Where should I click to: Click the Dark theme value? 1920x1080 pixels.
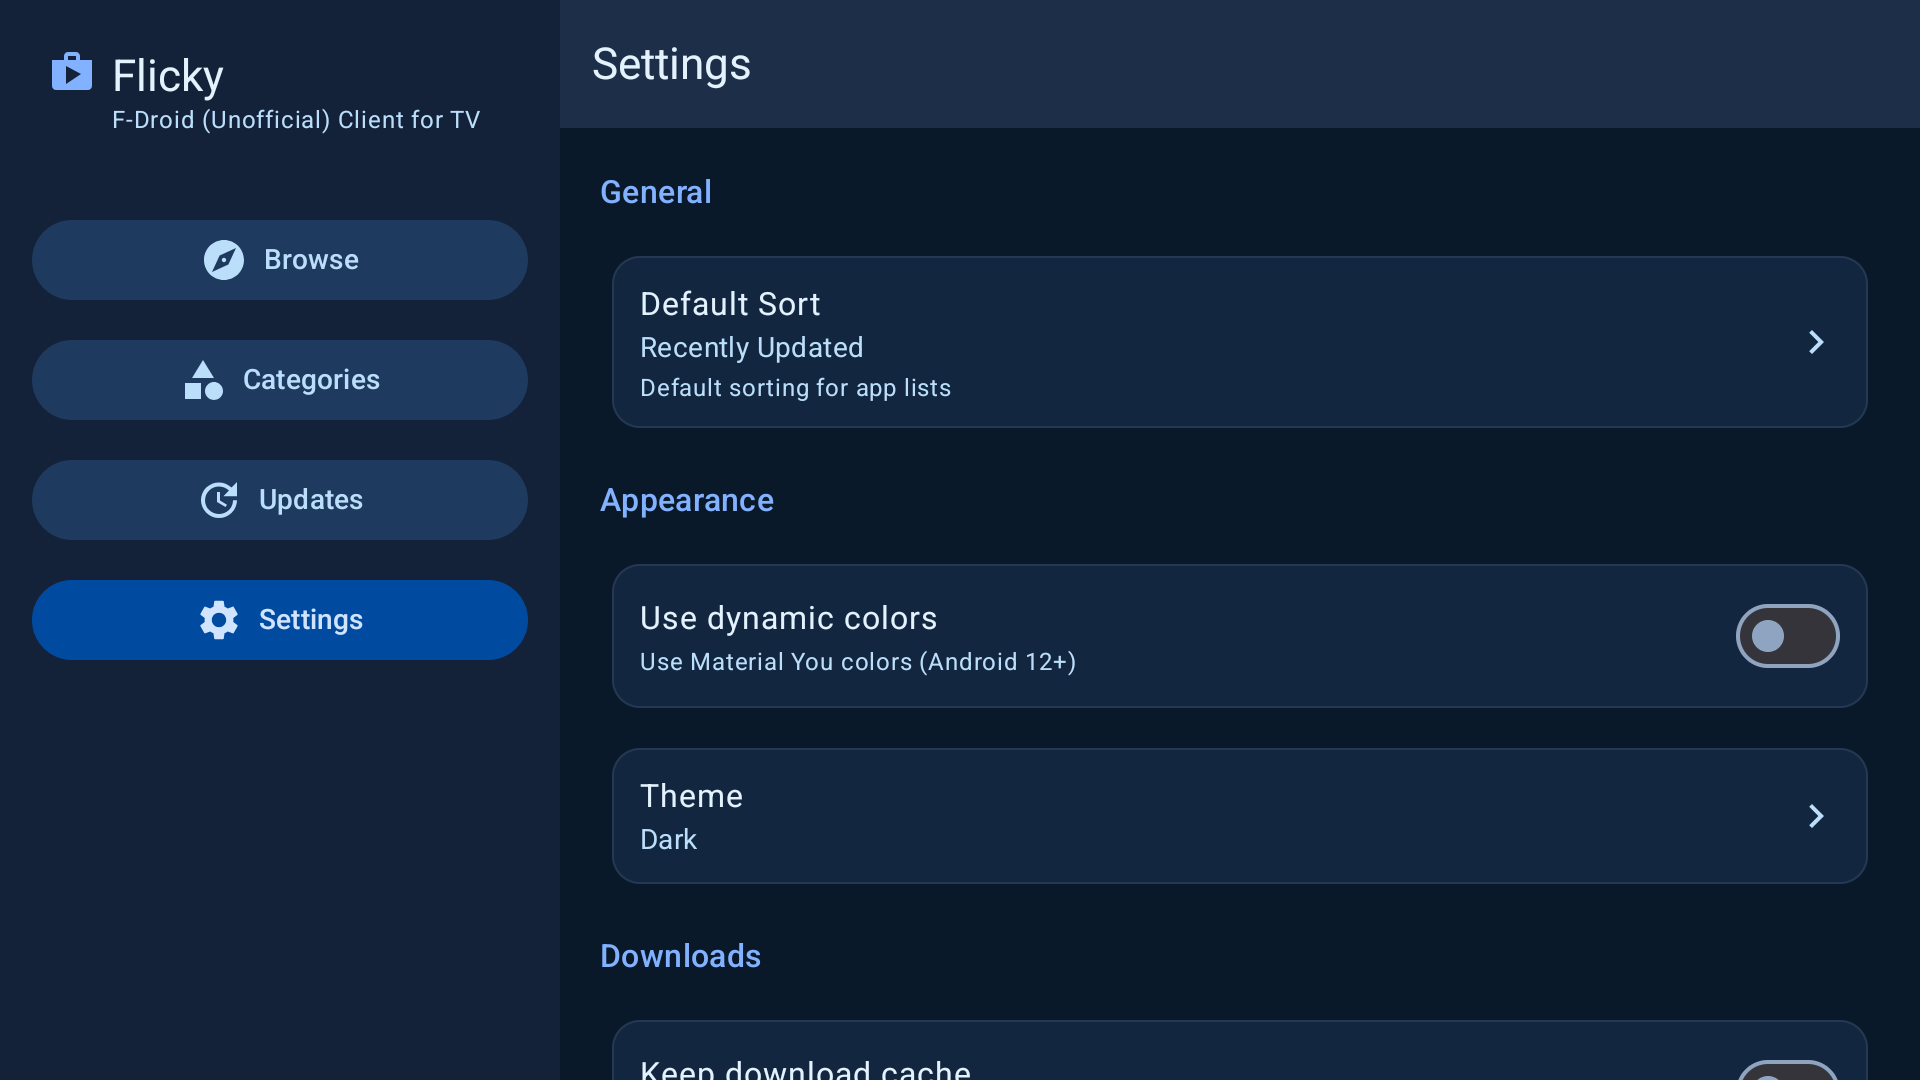[x=668, y=839]
